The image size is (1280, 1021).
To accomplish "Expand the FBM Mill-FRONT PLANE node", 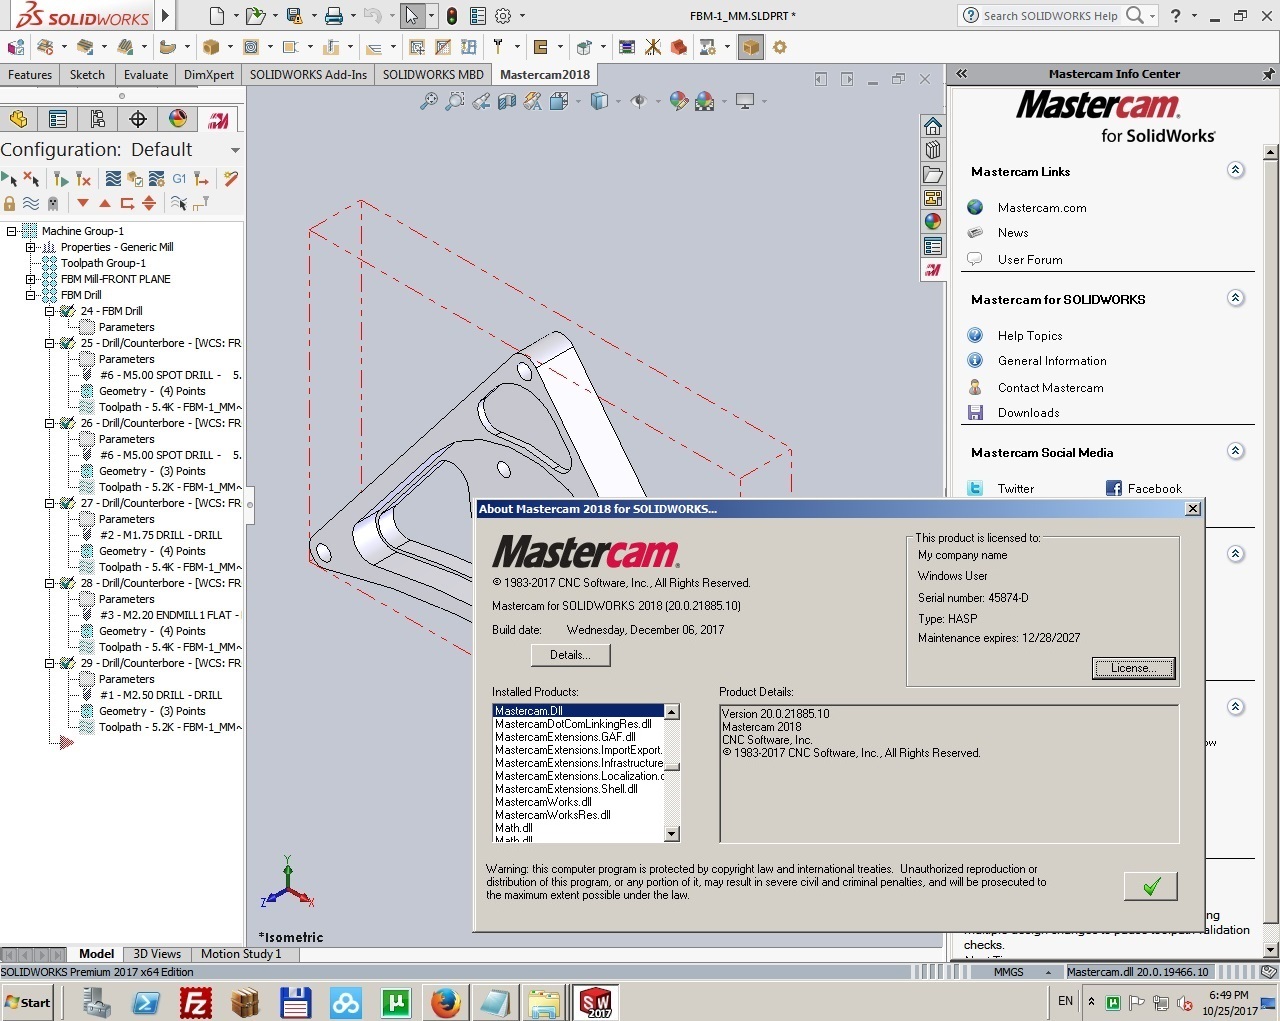I will click(30, 279).
